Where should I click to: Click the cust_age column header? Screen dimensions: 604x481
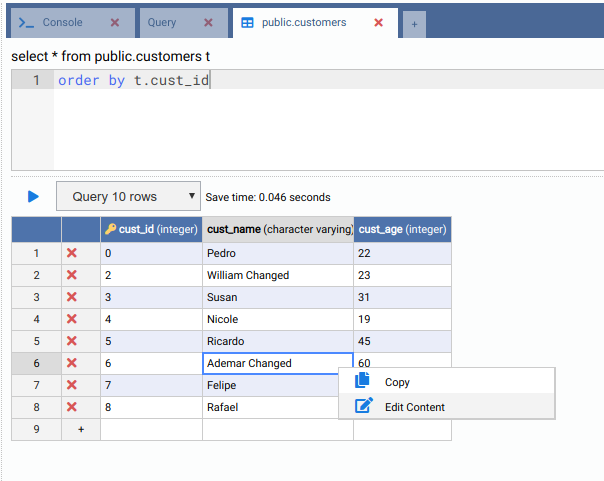(x=401, y=230)
